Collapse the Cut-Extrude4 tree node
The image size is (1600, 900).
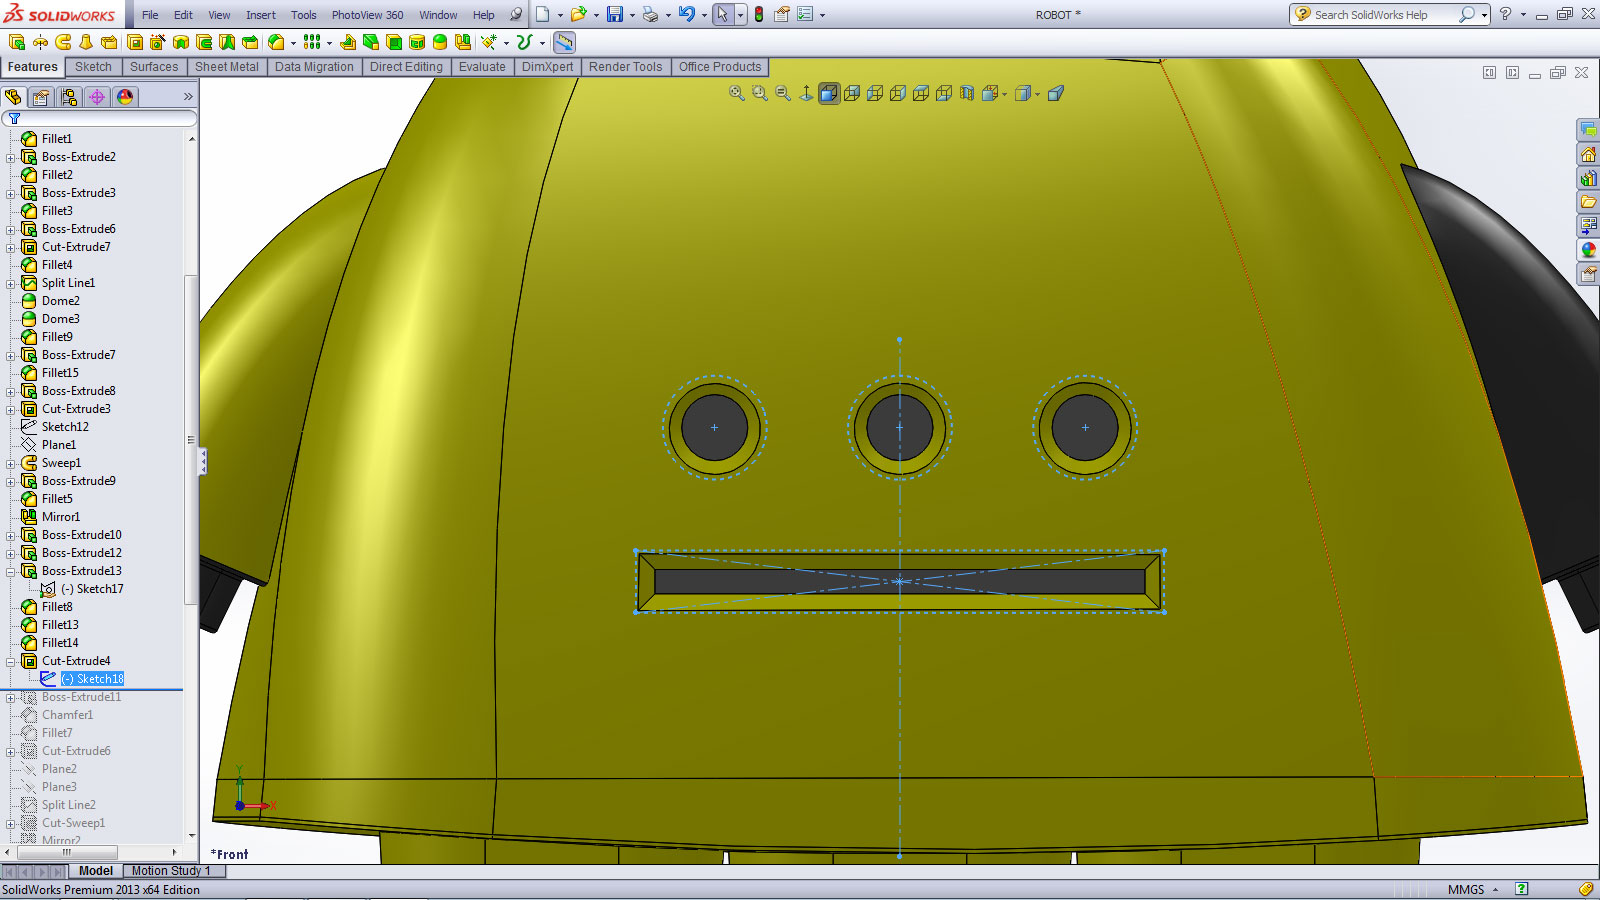pyautogui.click(x=11, y=661)
